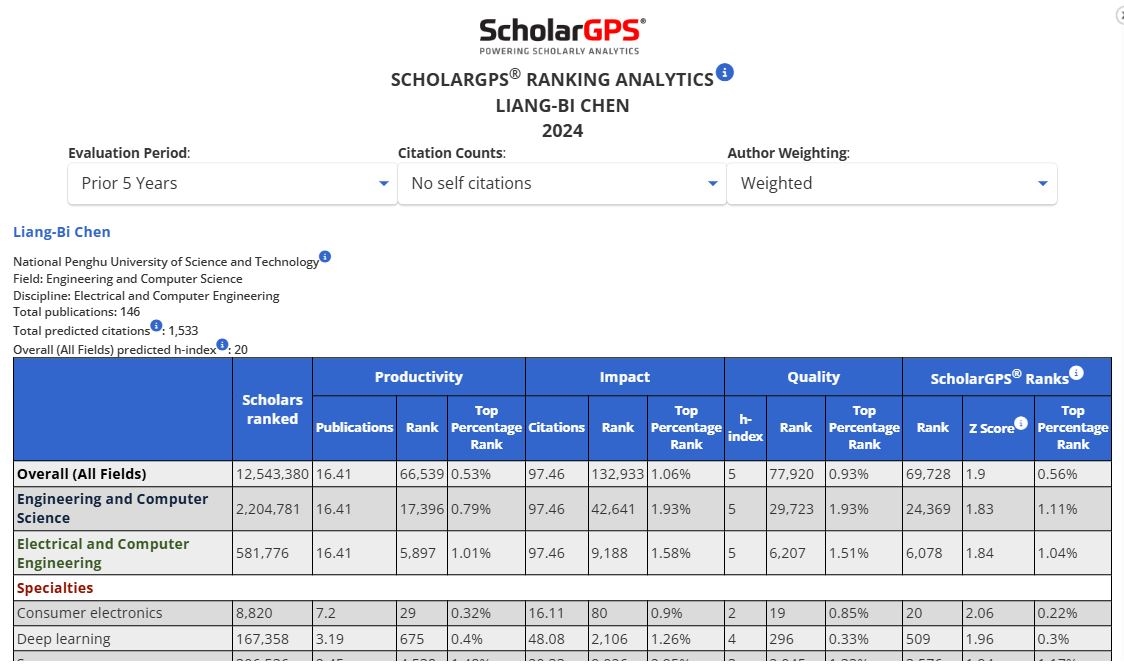Screen dimensions: 1124x669
Task: Open the Evaluation Period dropdown
Action: (x=232, y=183)
